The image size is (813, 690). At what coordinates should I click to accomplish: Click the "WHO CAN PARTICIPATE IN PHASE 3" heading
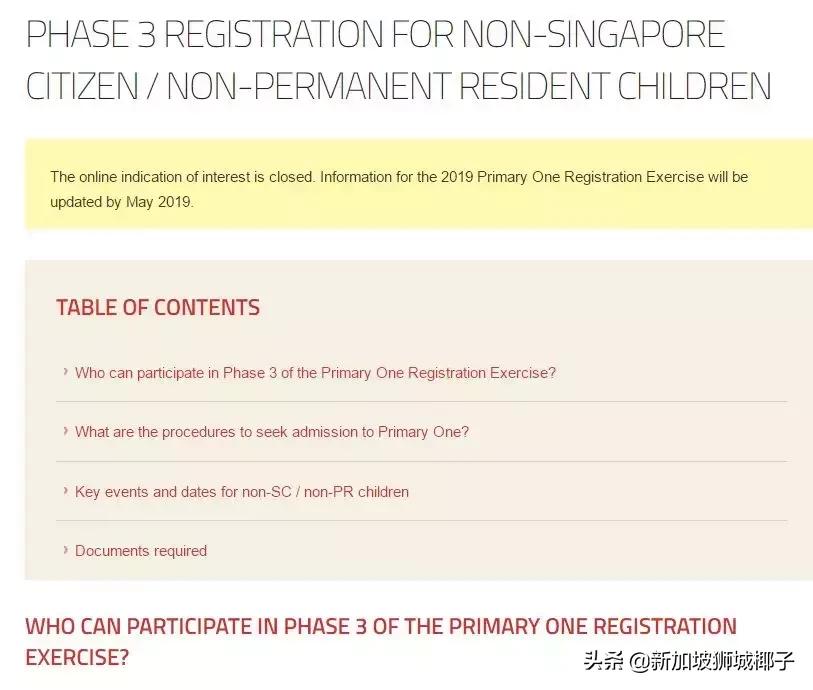coord(380,627)
